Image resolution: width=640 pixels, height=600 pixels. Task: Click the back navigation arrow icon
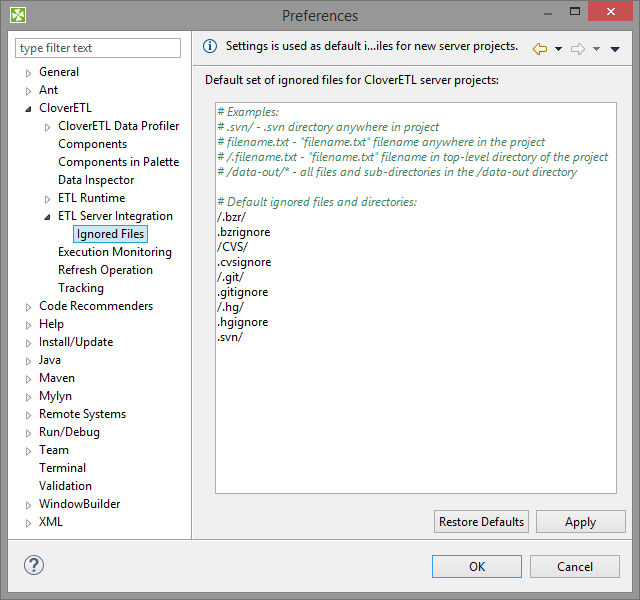(540, 48)
